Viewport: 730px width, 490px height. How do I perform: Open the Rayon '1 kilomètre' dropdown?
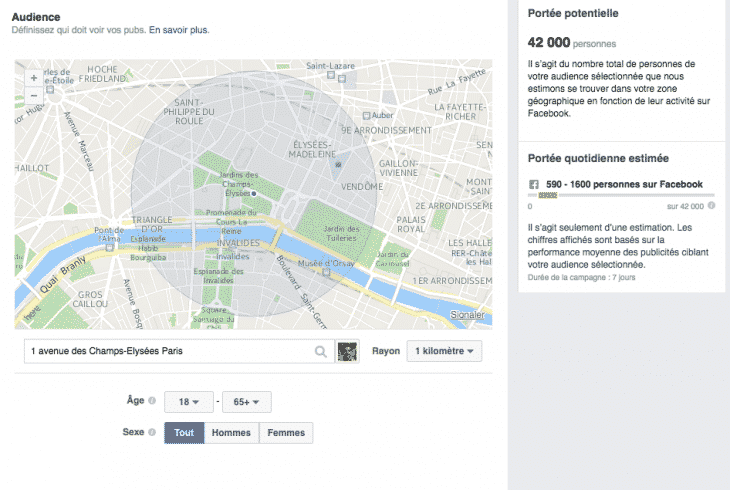[444, 351]
